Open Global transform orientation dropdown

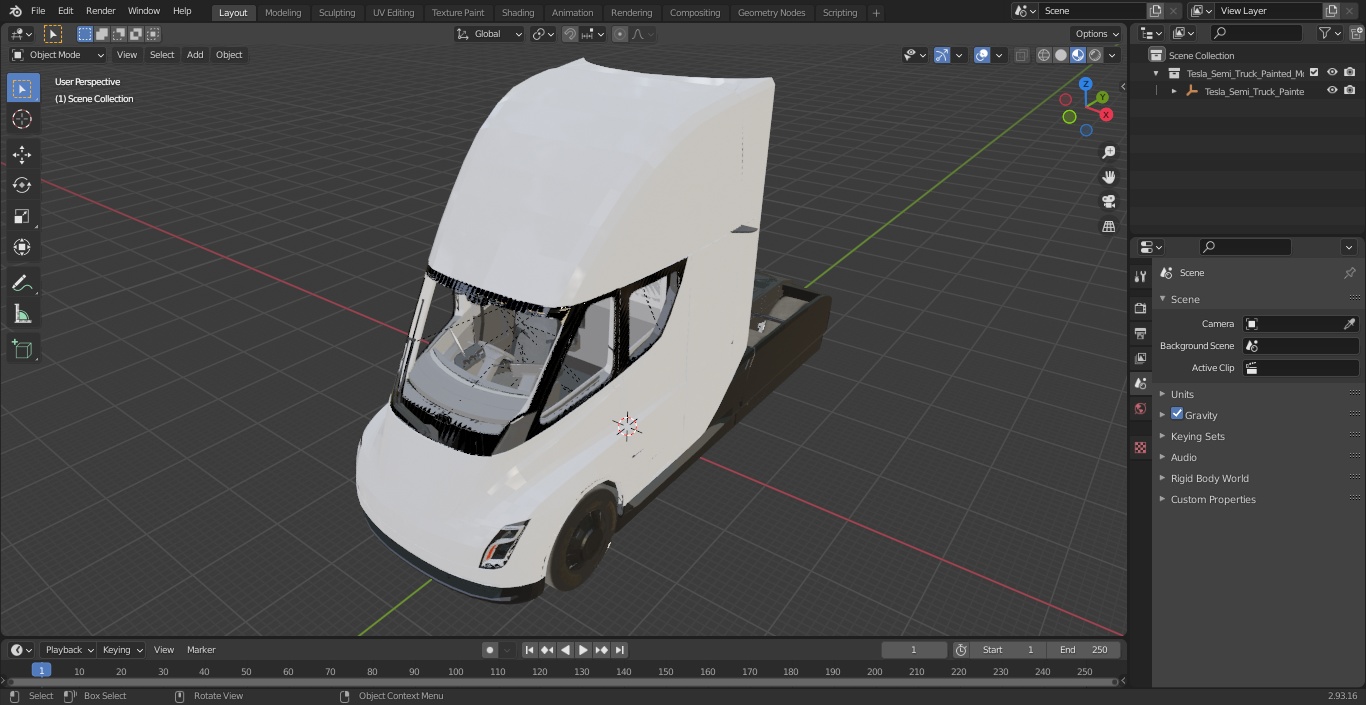point(490,34)
